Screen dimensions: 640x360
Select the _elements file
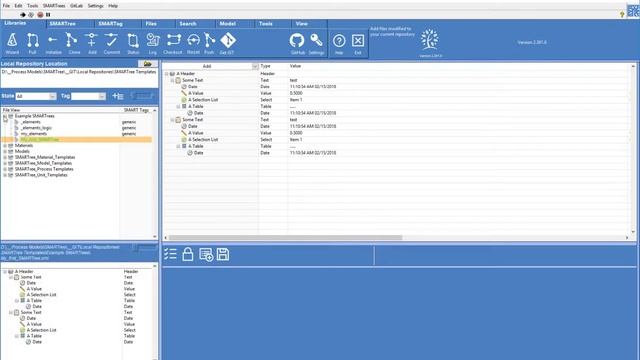click(x=31, y=122)
